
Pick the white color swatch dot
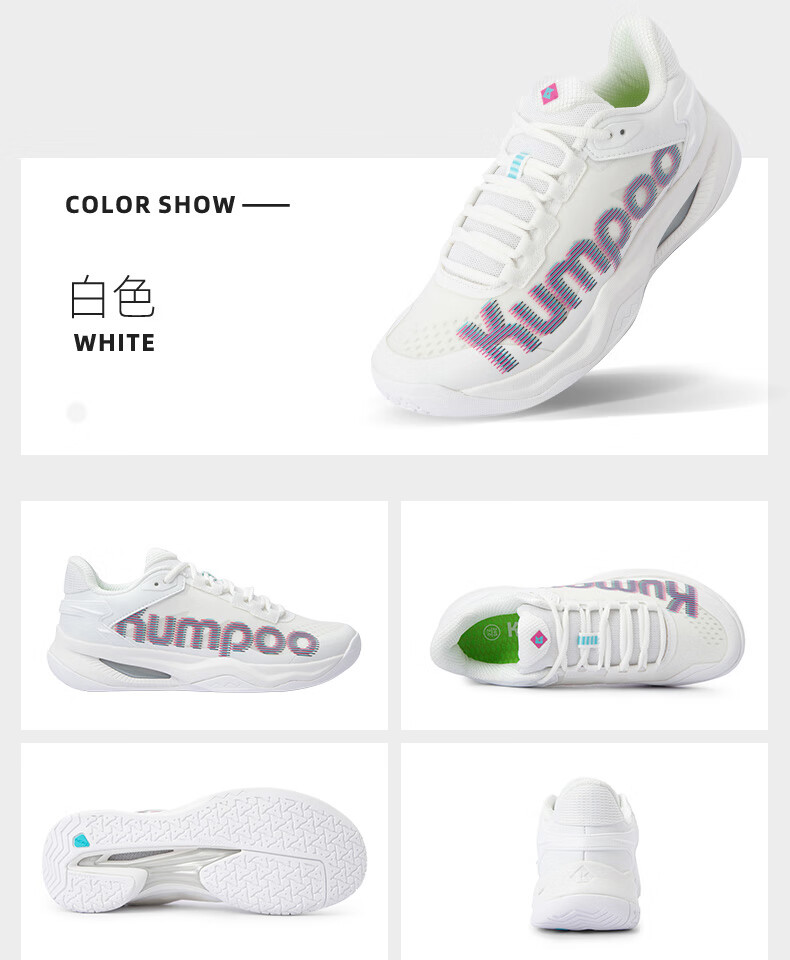click(76, 412)
